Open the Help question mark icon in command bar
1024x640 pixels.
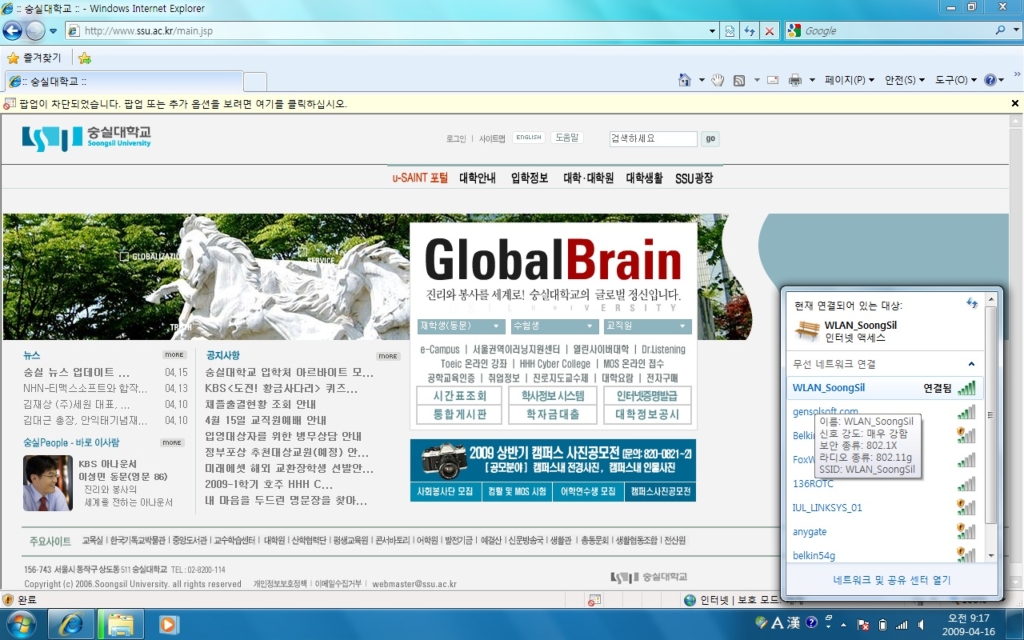point(990,80)
